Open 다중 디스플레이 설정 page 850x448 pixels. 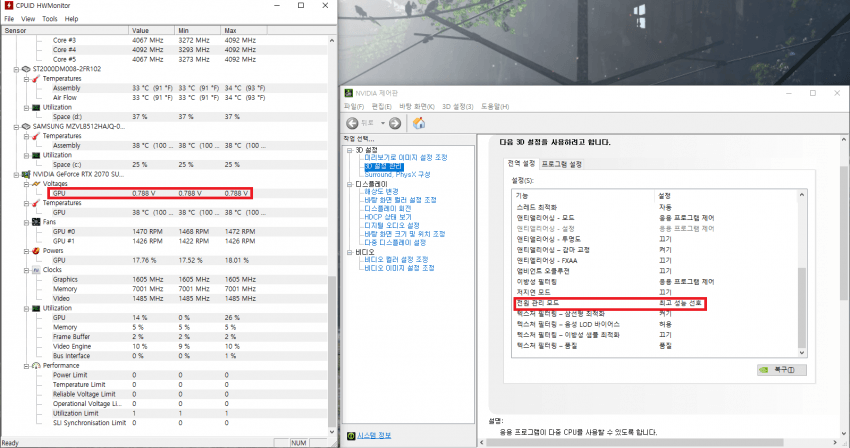395,242
